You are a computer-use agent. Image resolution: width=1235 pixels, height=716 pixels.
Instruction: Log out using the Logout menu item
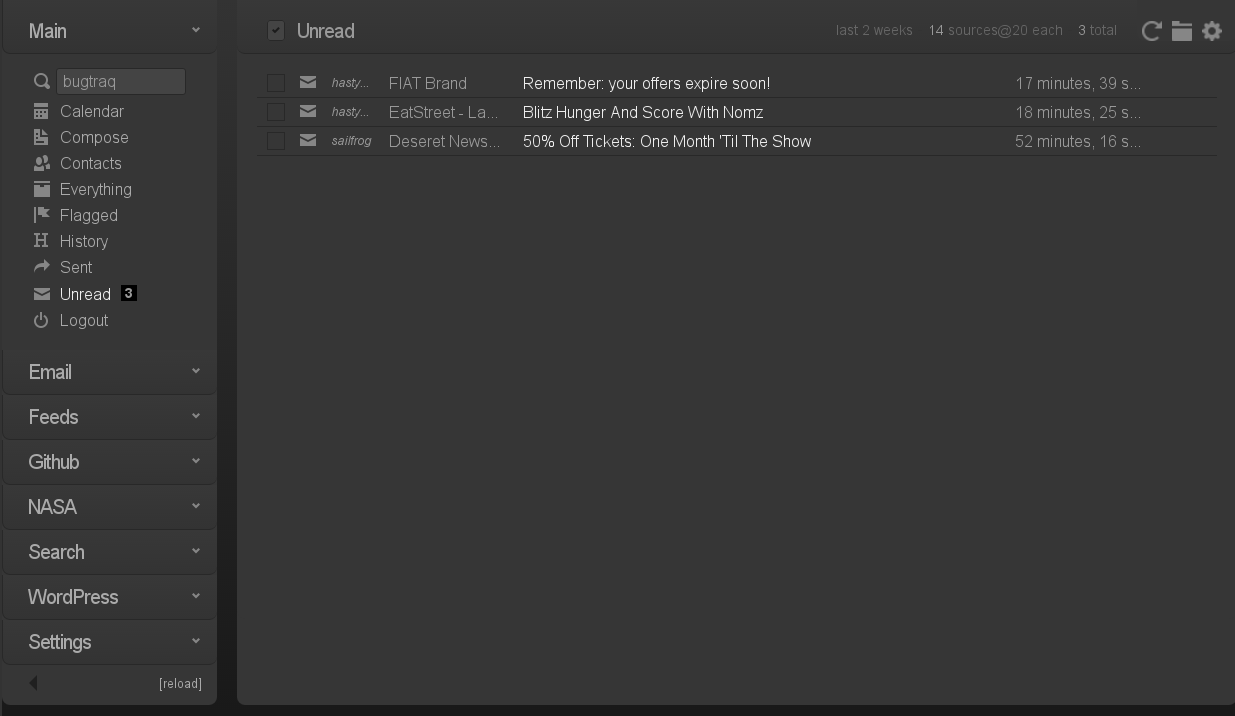83,320
